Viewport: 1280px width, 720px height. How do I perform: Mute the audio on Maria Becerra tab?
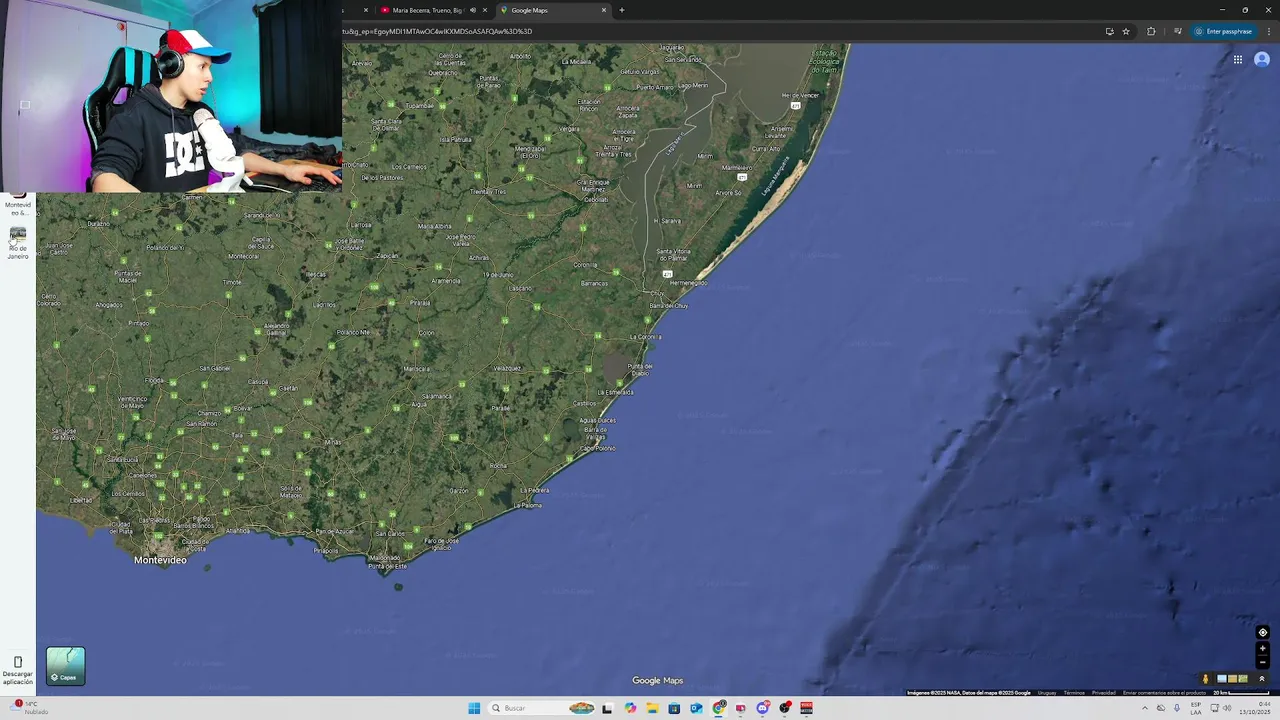coord(473,10)
